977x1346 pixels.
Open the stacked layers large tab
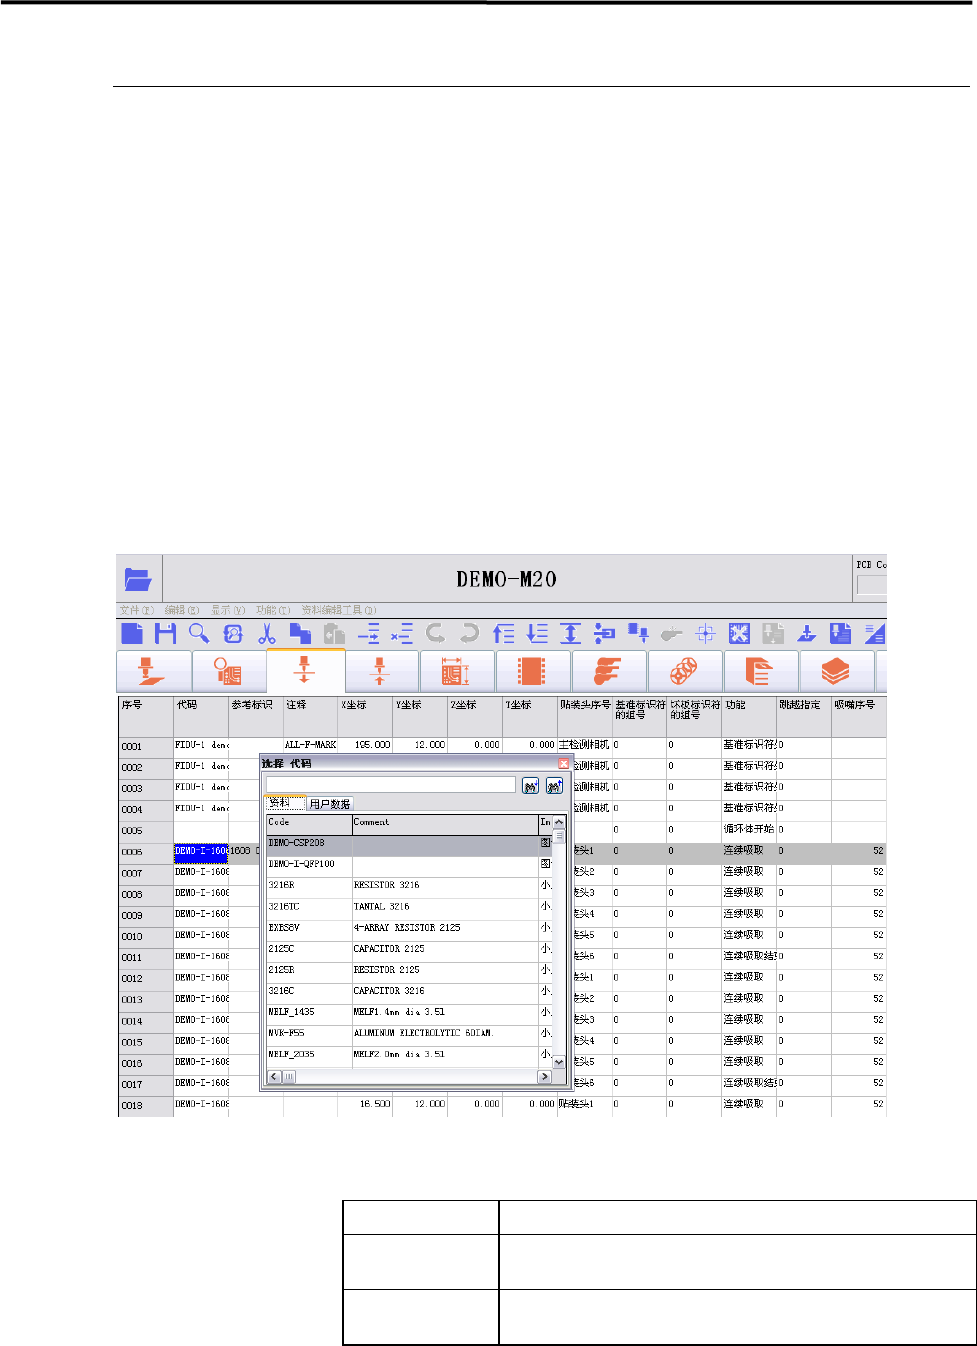tap(836, 671)
